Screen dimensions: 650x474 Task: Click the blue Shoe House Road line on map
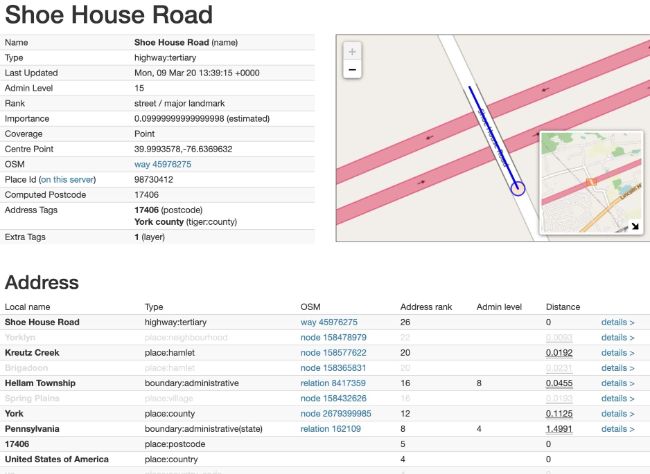(490, 132)
